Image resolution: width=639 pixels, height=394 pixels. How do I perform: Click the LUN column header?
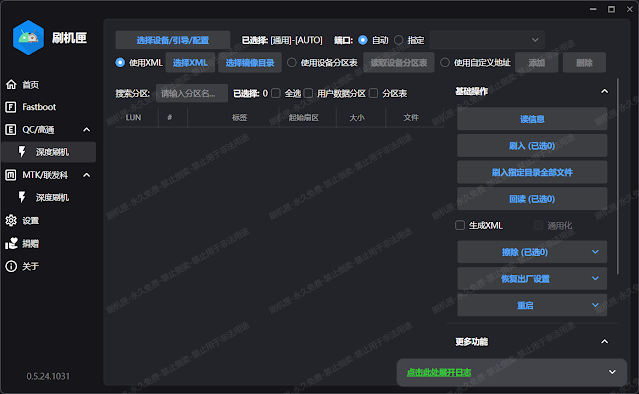[x=133, y=118]
